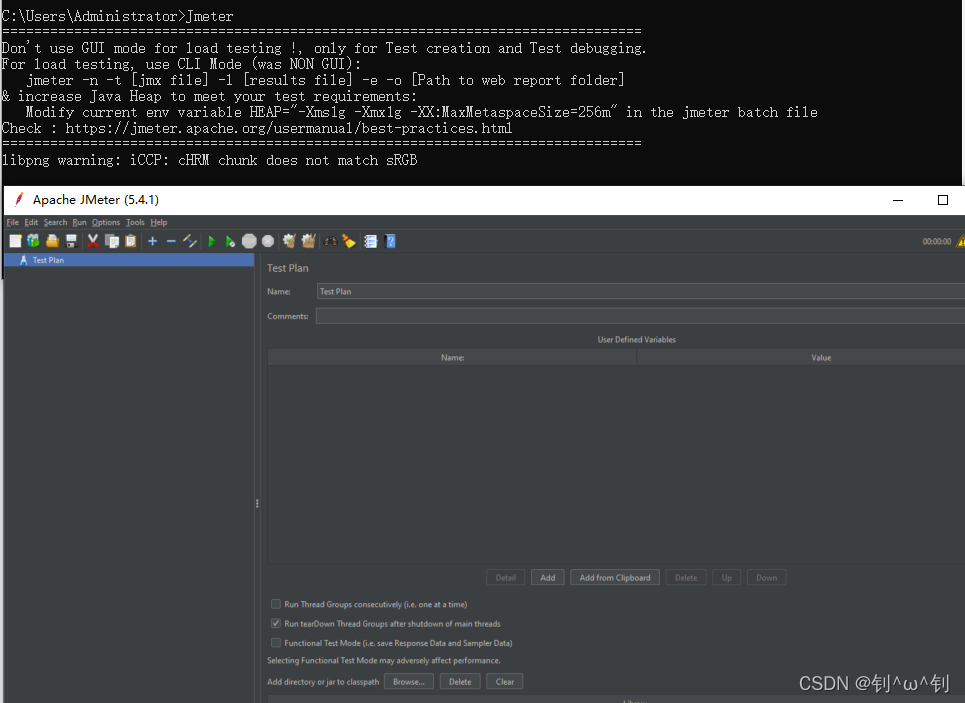The width and height of the screenshot is (965, 703).
Task: Minimize the Apache JMeter window
Action: click(x=898, y=200)
